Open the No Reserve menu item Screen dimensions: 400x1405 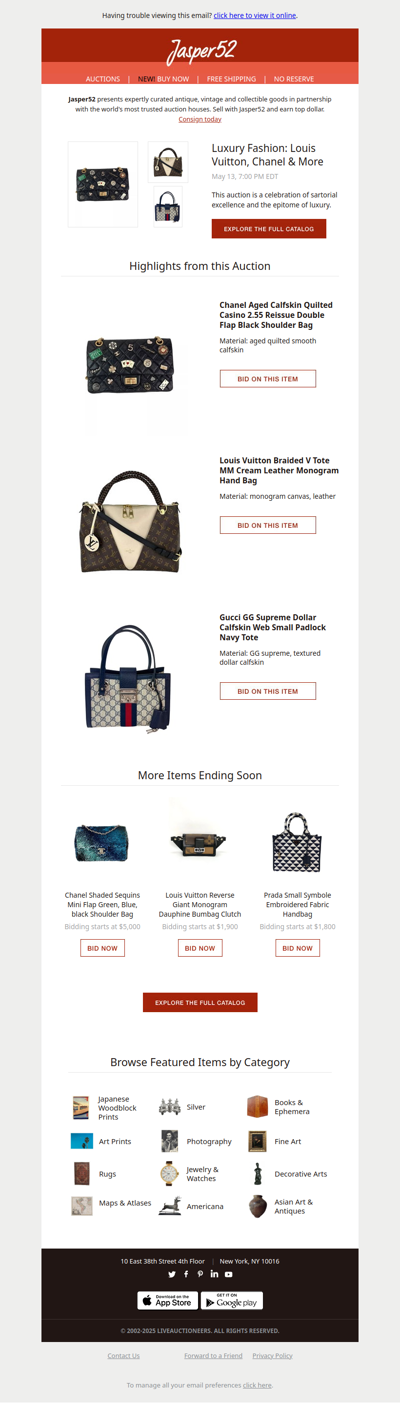click(294, 78)
